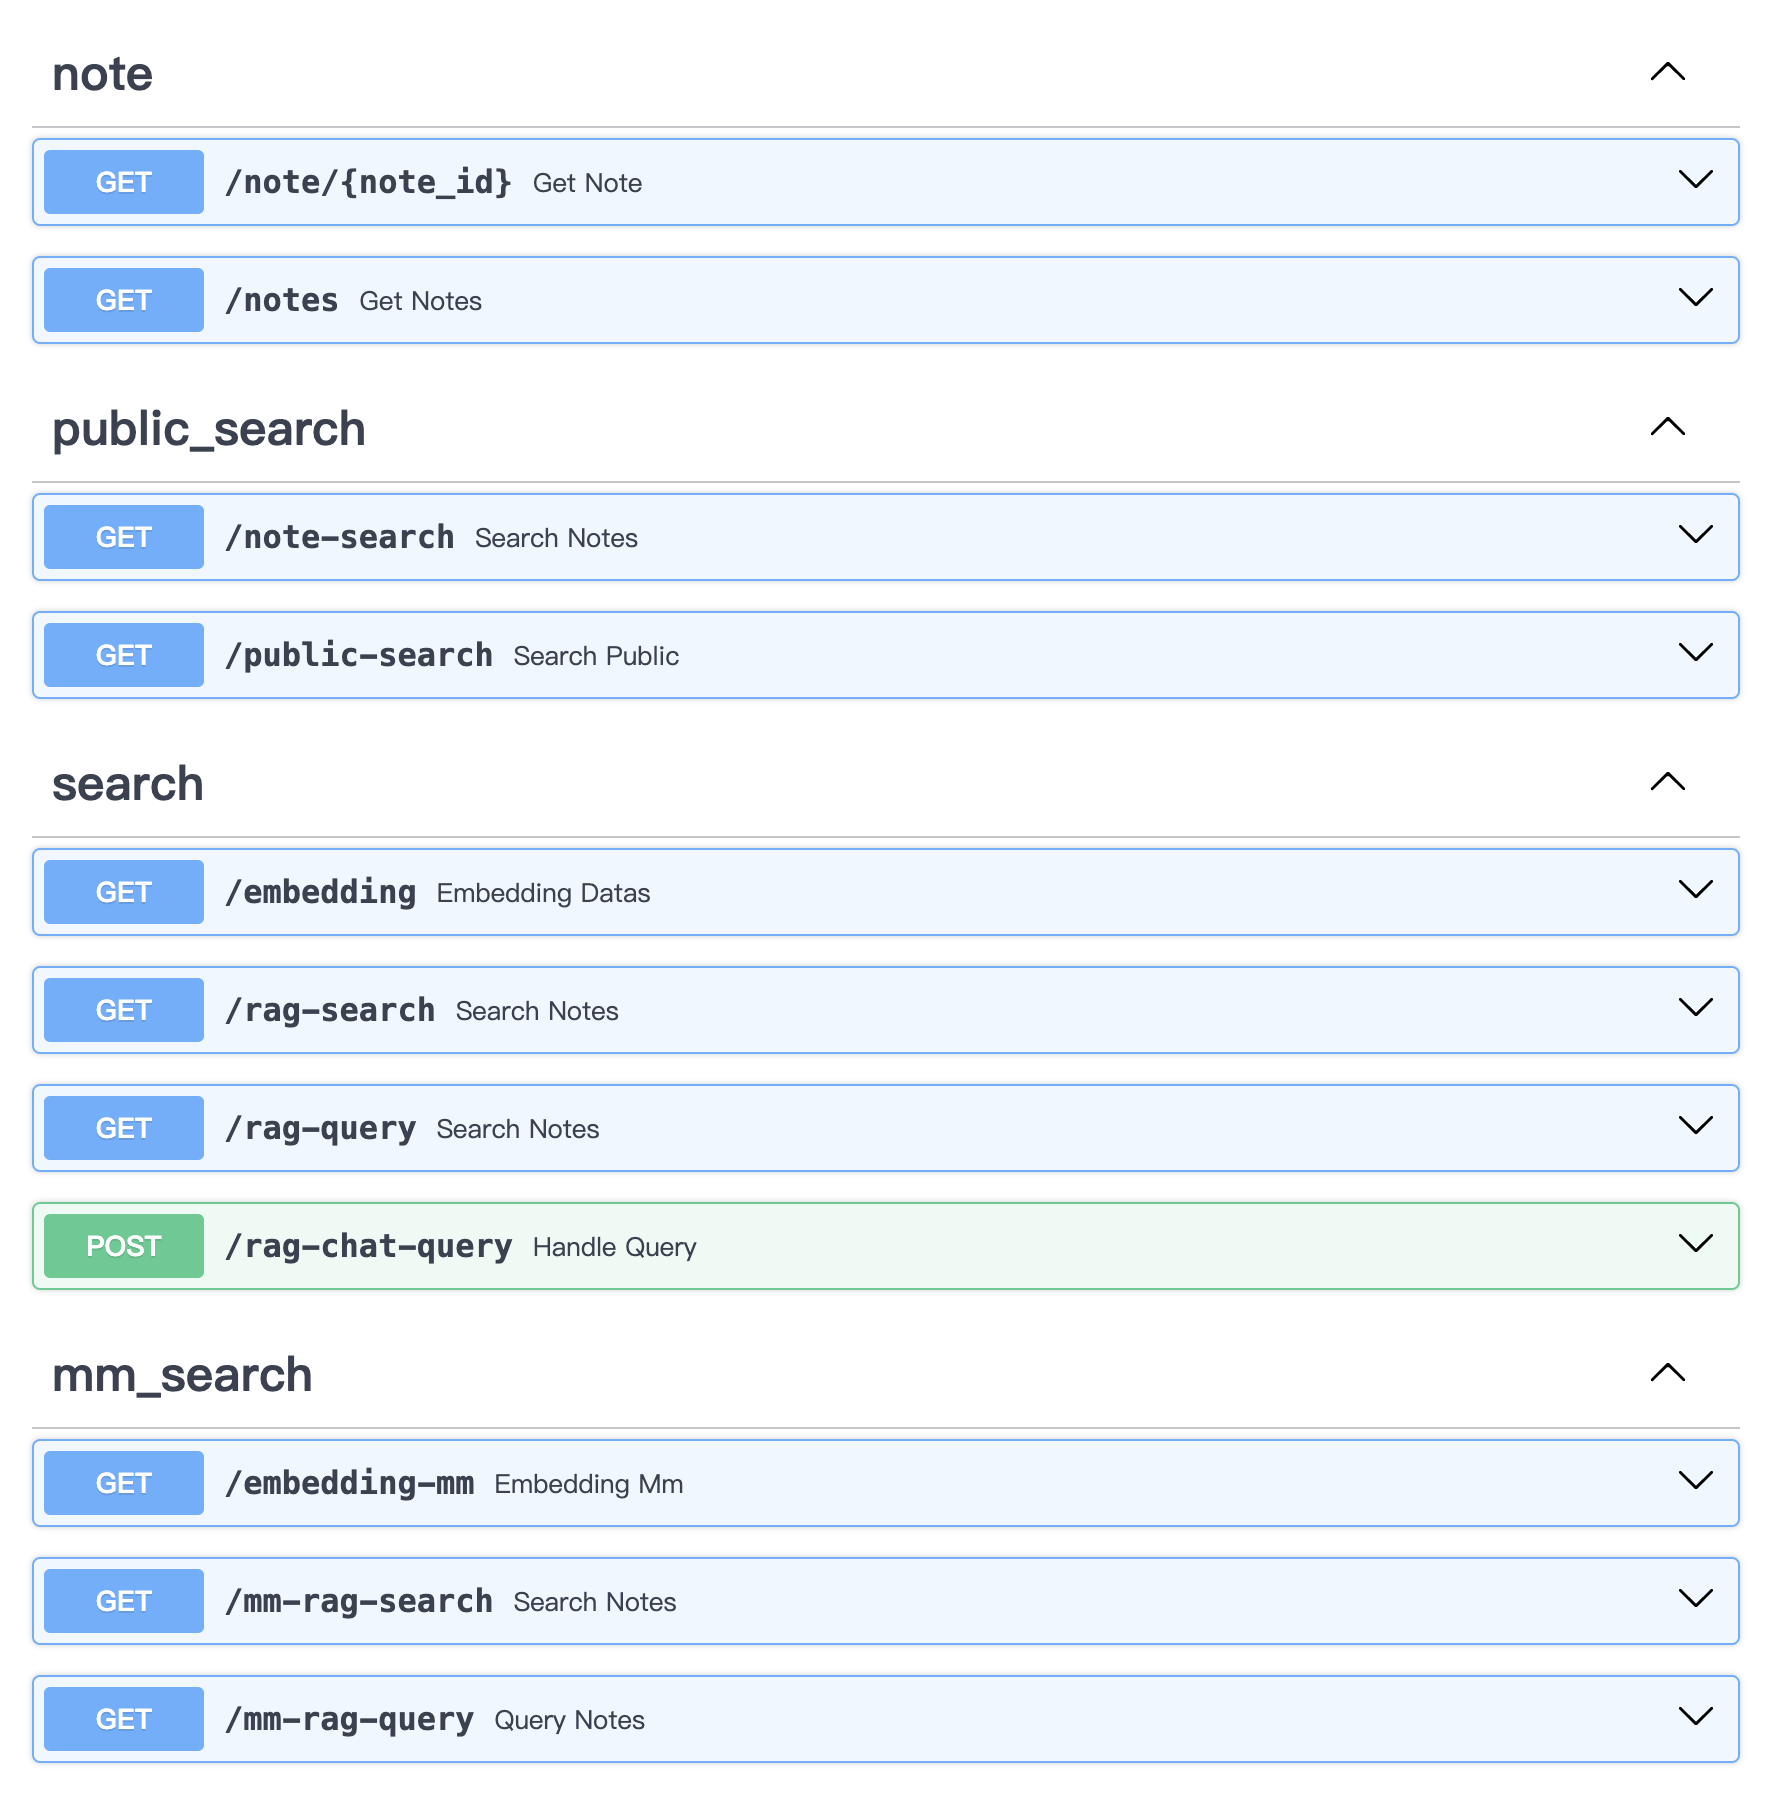Click the note section heading
This screenshot has height=1798, width=1780.
click(102, 74)
